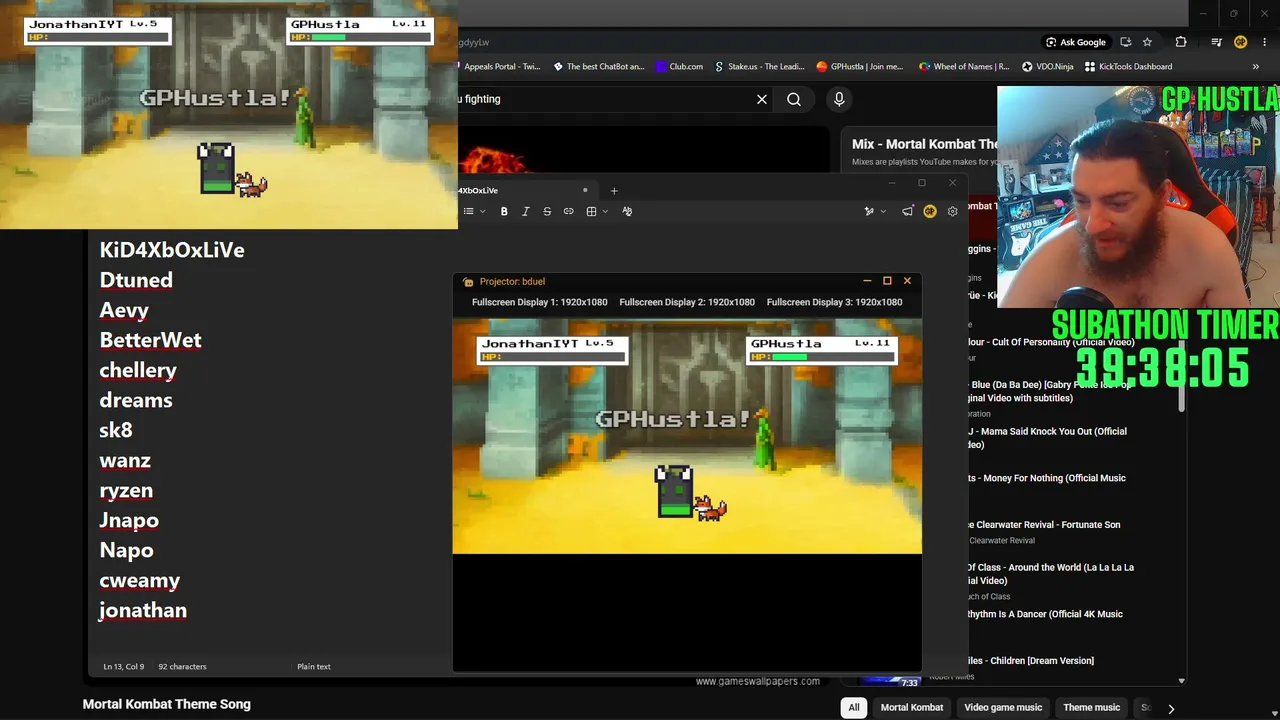Open the Chrome profile avatar

(x=1241, y=42)
